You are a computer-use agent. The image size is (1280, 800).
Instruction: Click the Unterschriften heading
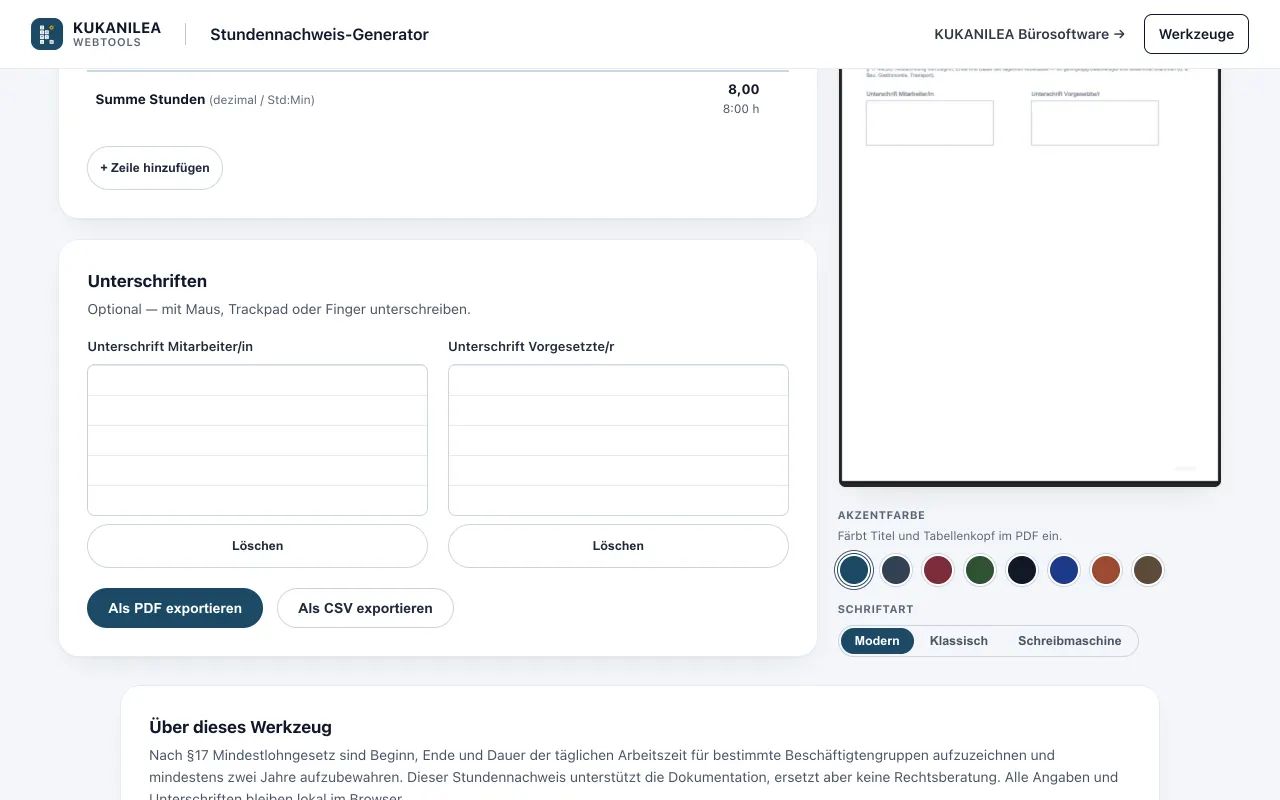(147, 281)
